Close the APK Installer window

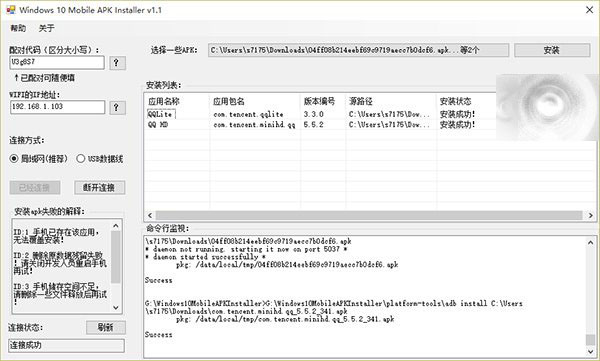[x=589, y=10]
